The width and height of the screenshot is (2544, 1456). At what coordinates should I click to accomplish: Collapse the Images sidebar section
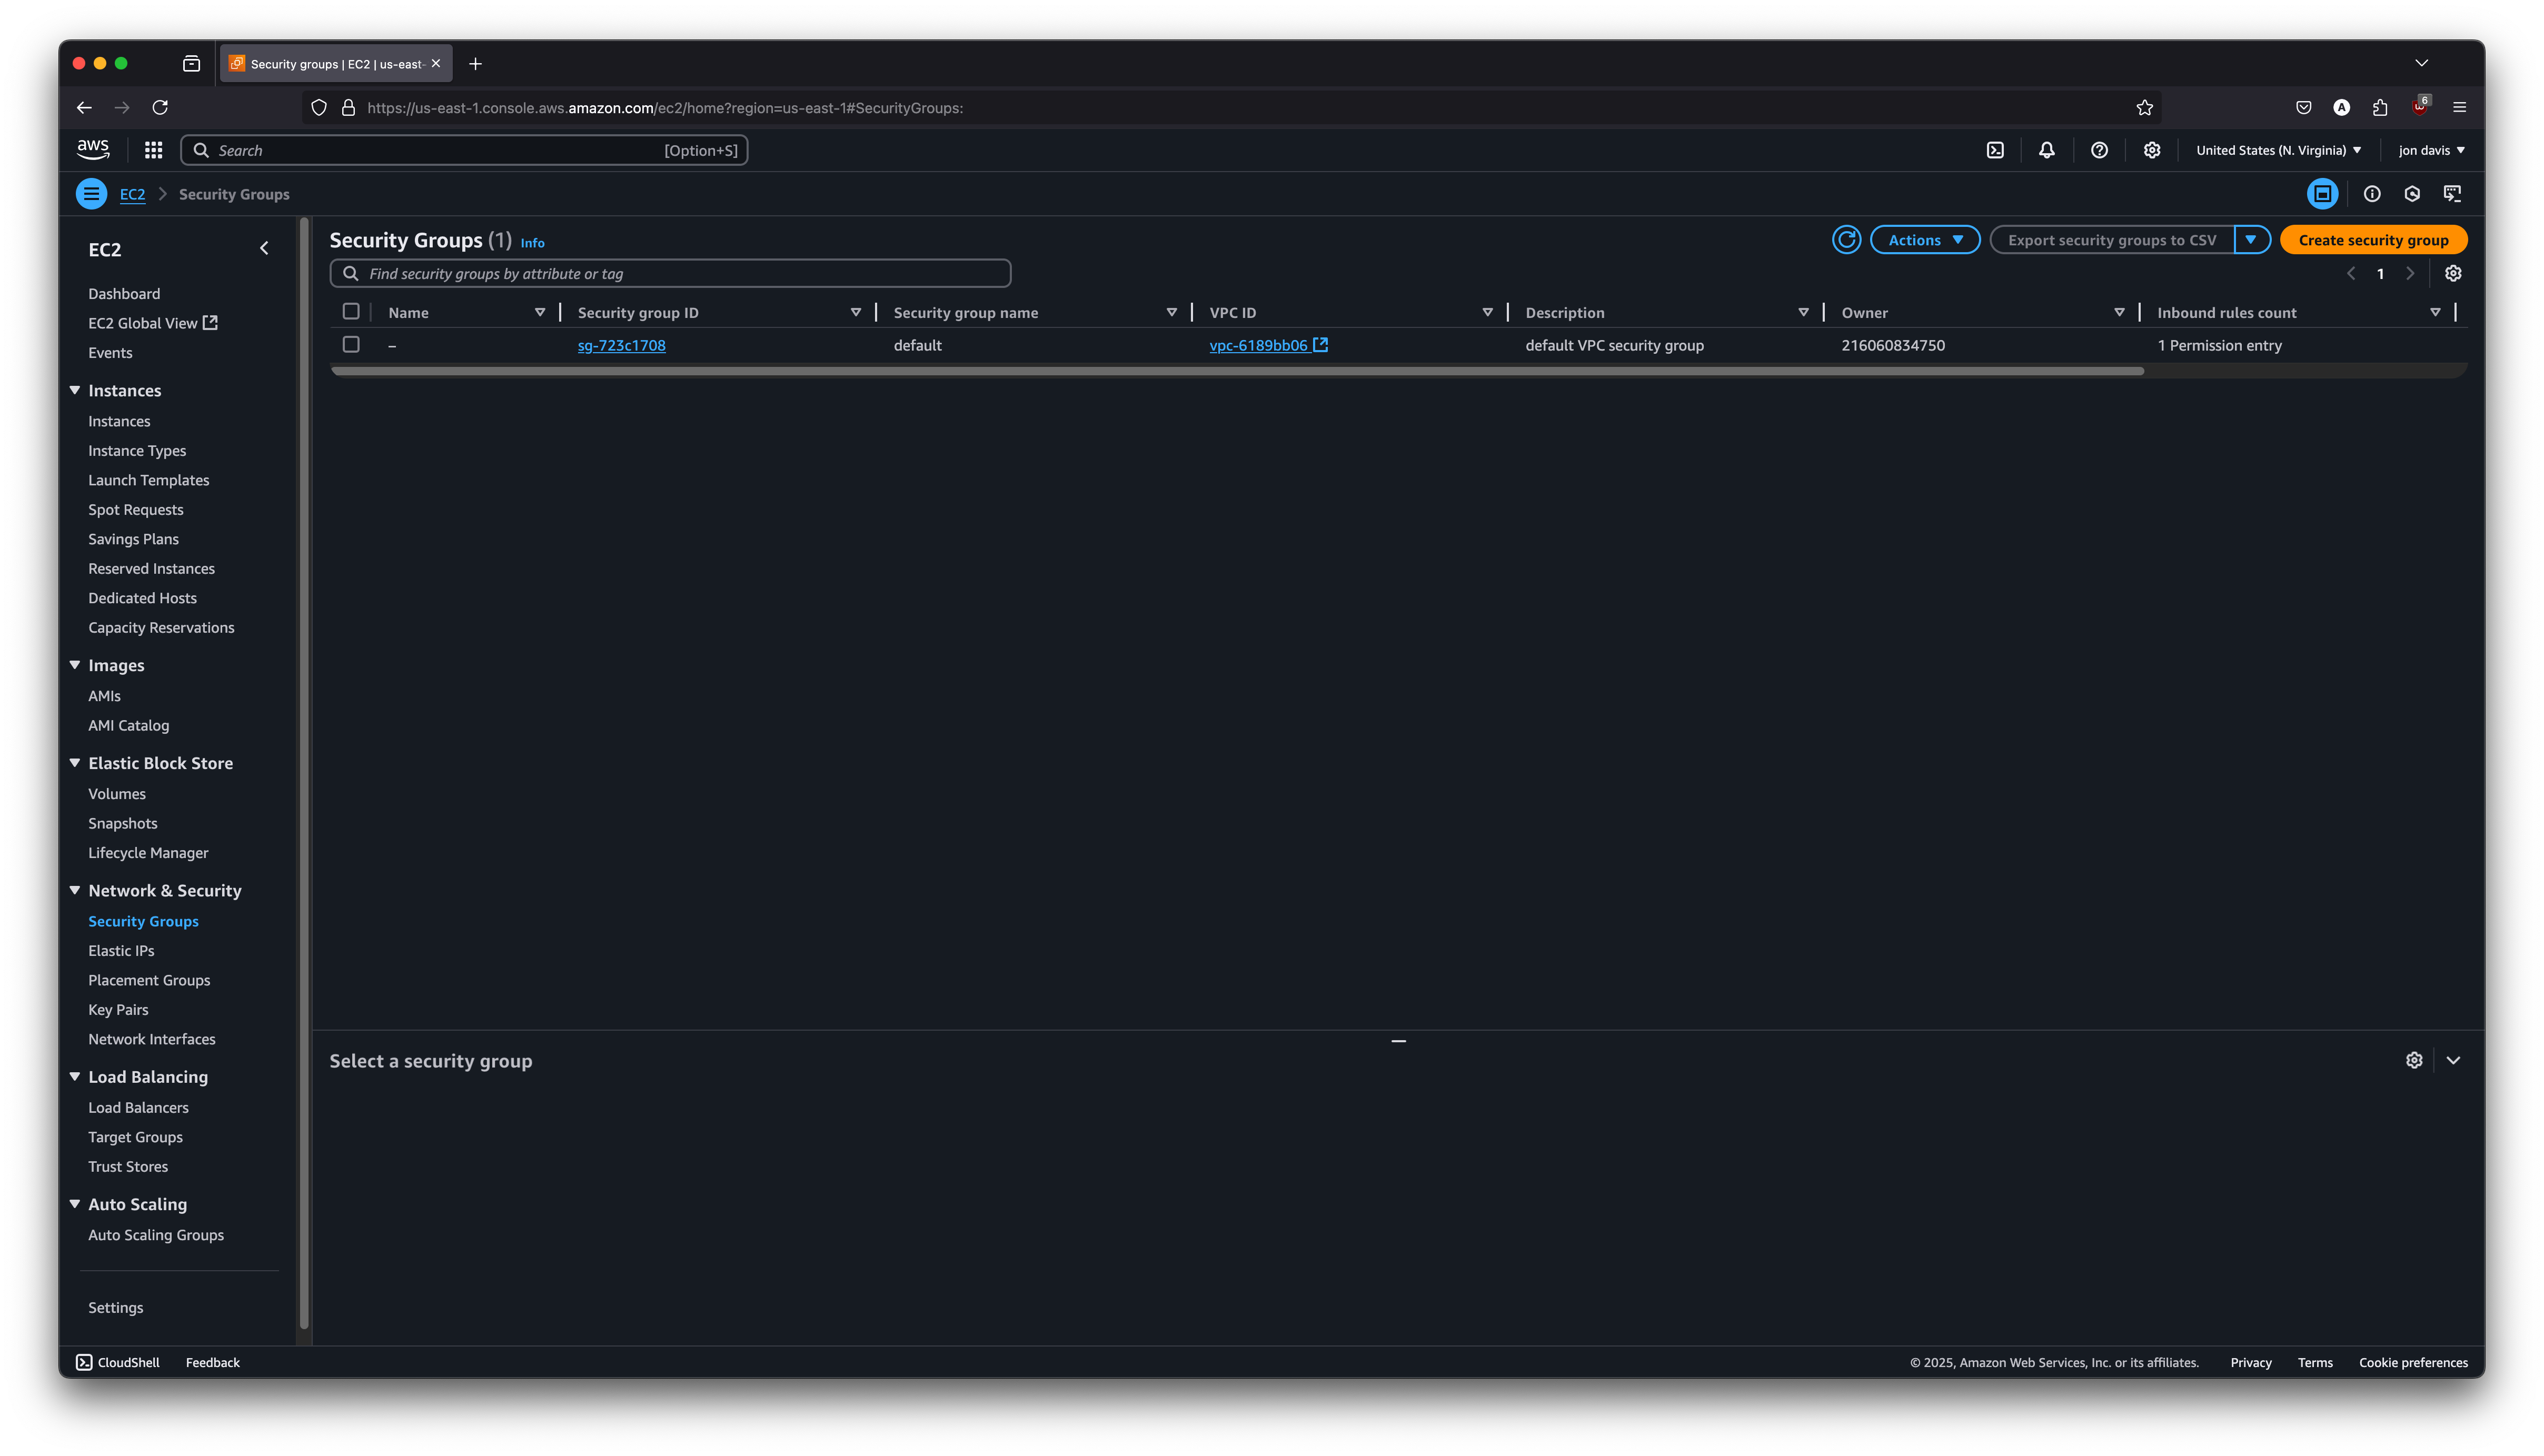[x=74, y=665]
